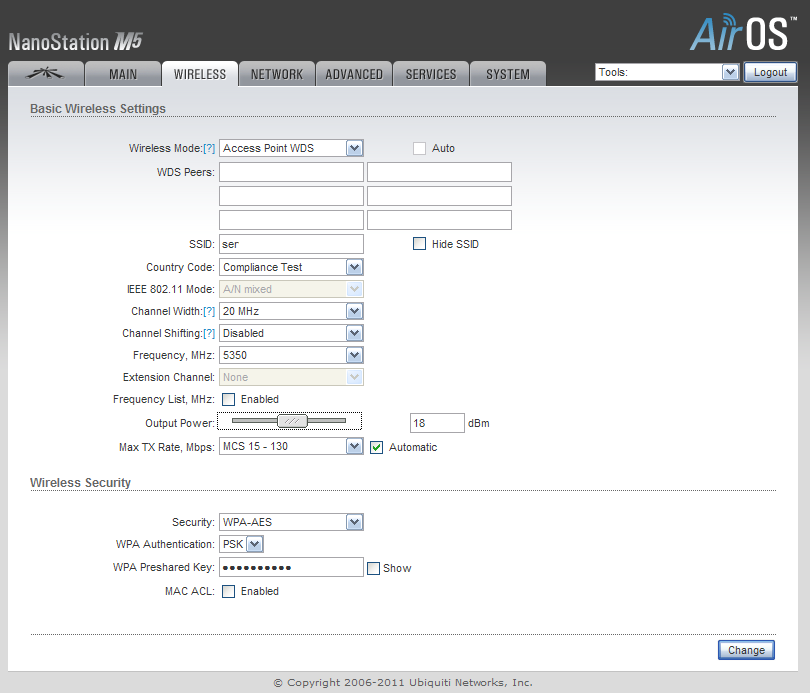This screenshot has height=693, width=810.
Task: Click the first WDS Peers field
Action: (291, 172)
